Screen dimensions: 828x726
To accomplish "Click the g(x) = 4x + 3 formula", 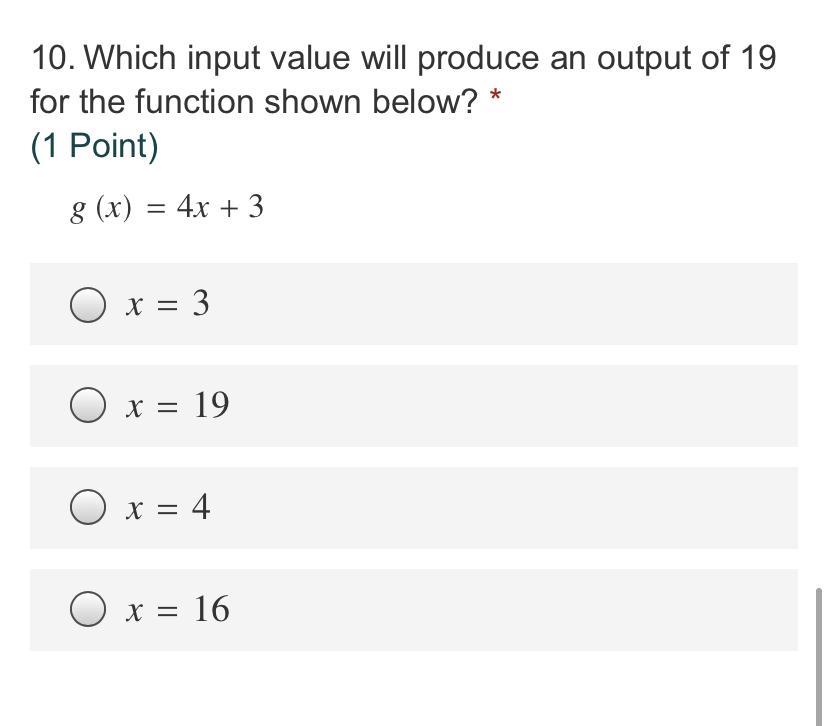I will pyautogui.click(x=167, y=208).
